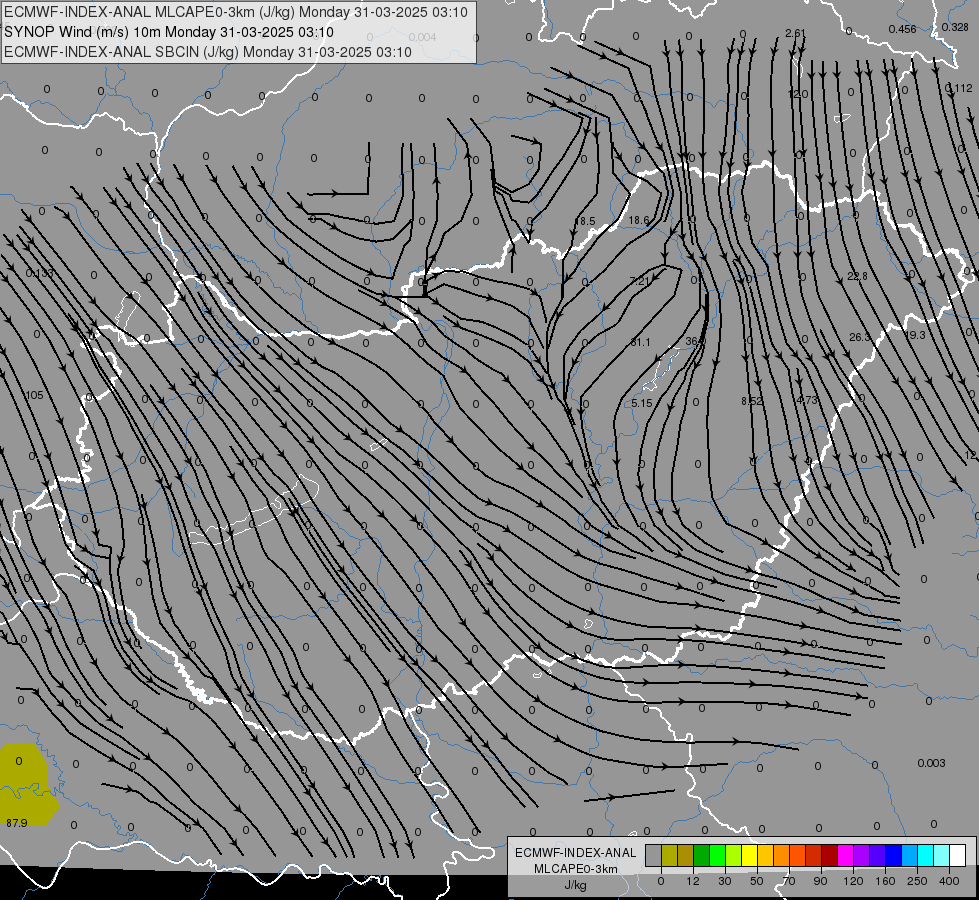This screenshot has width=979, height=900.
Task: Pick the pure blue legend swatch
Action: pos(893,855)
